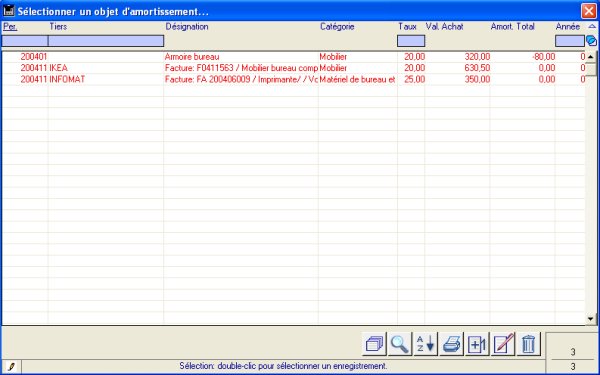Click the Amort. Total column header
This screenshot has height=375, width=600.
[x=512, y=27]
